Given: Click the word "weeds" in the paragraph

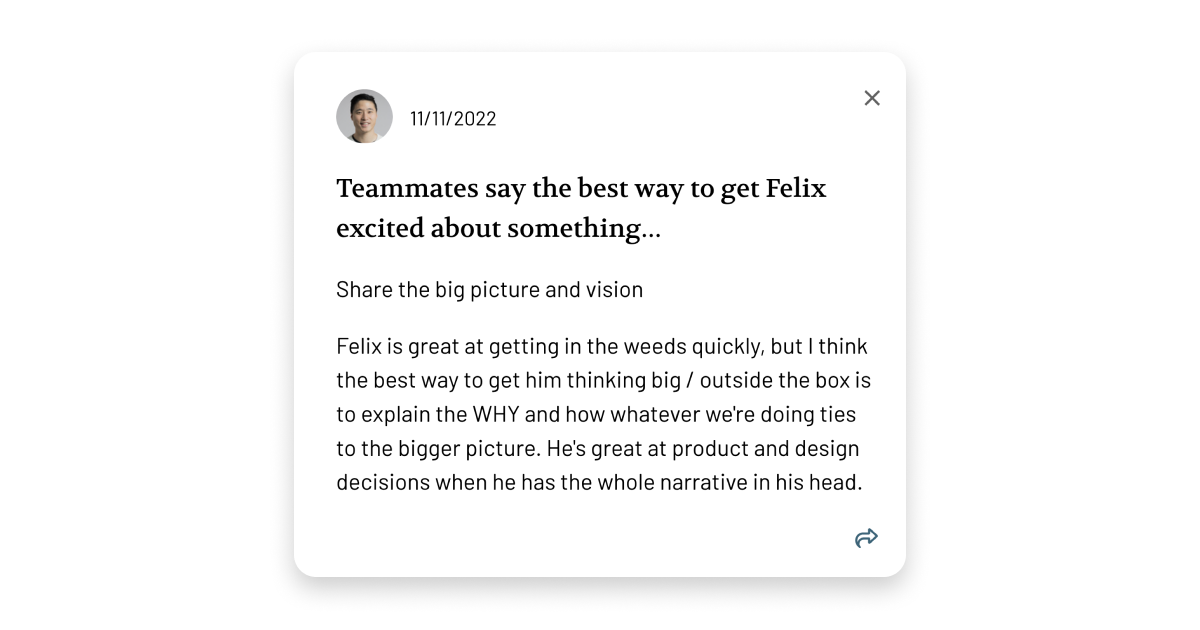Looking at the screenshot, I should point(656,347).
